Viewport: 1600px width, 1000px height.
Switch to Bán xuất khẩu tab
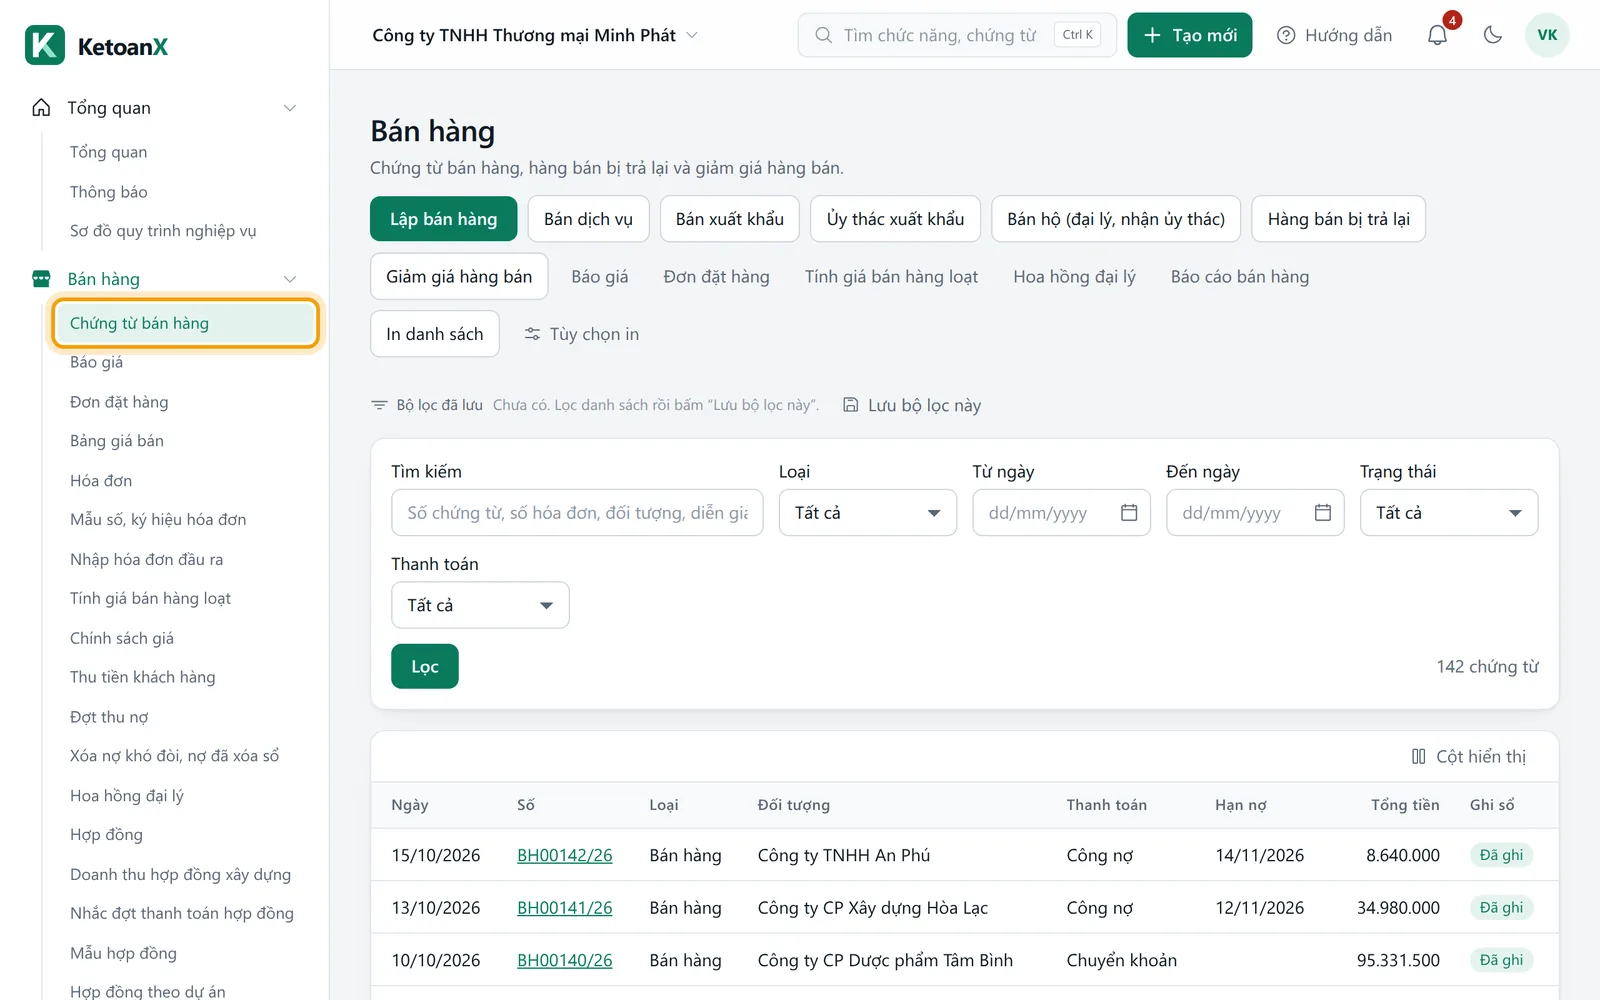(x=730, y=219)
